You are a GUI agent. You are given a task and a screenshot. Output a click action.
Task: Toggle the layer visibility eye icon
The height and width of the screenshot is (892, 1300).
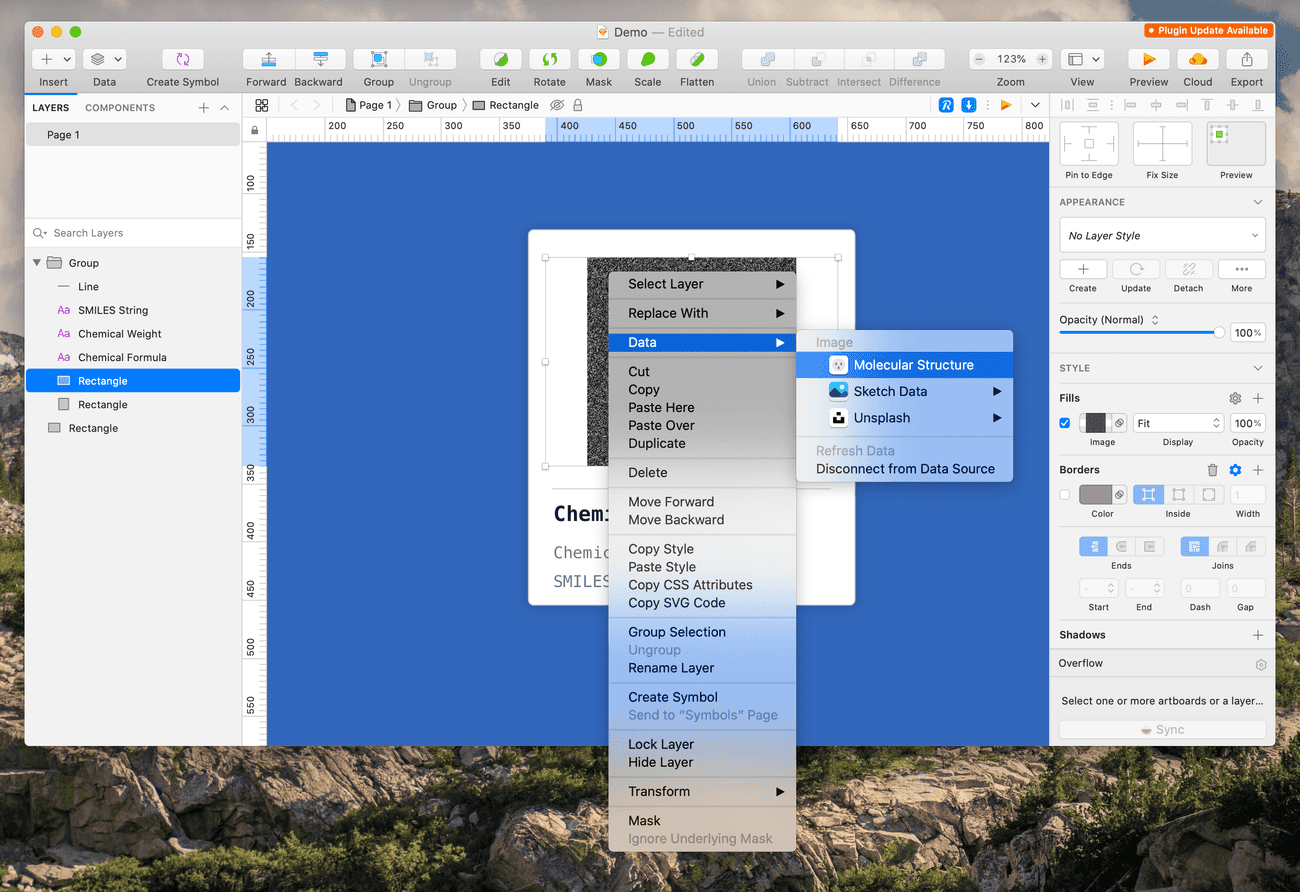click(557, 105)
